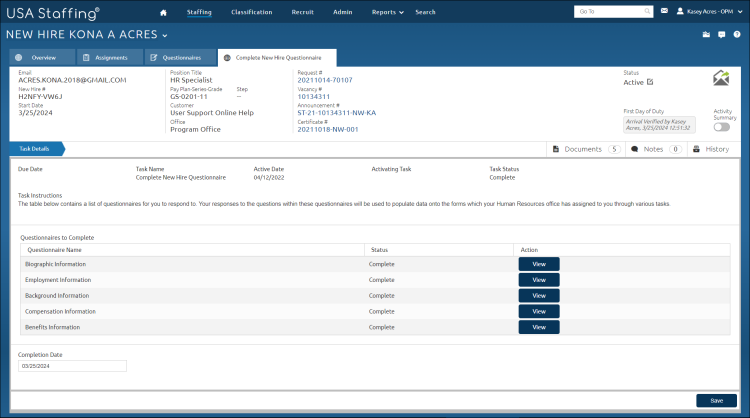
Task: Open the Search menu item
Action: coord(425,12)
